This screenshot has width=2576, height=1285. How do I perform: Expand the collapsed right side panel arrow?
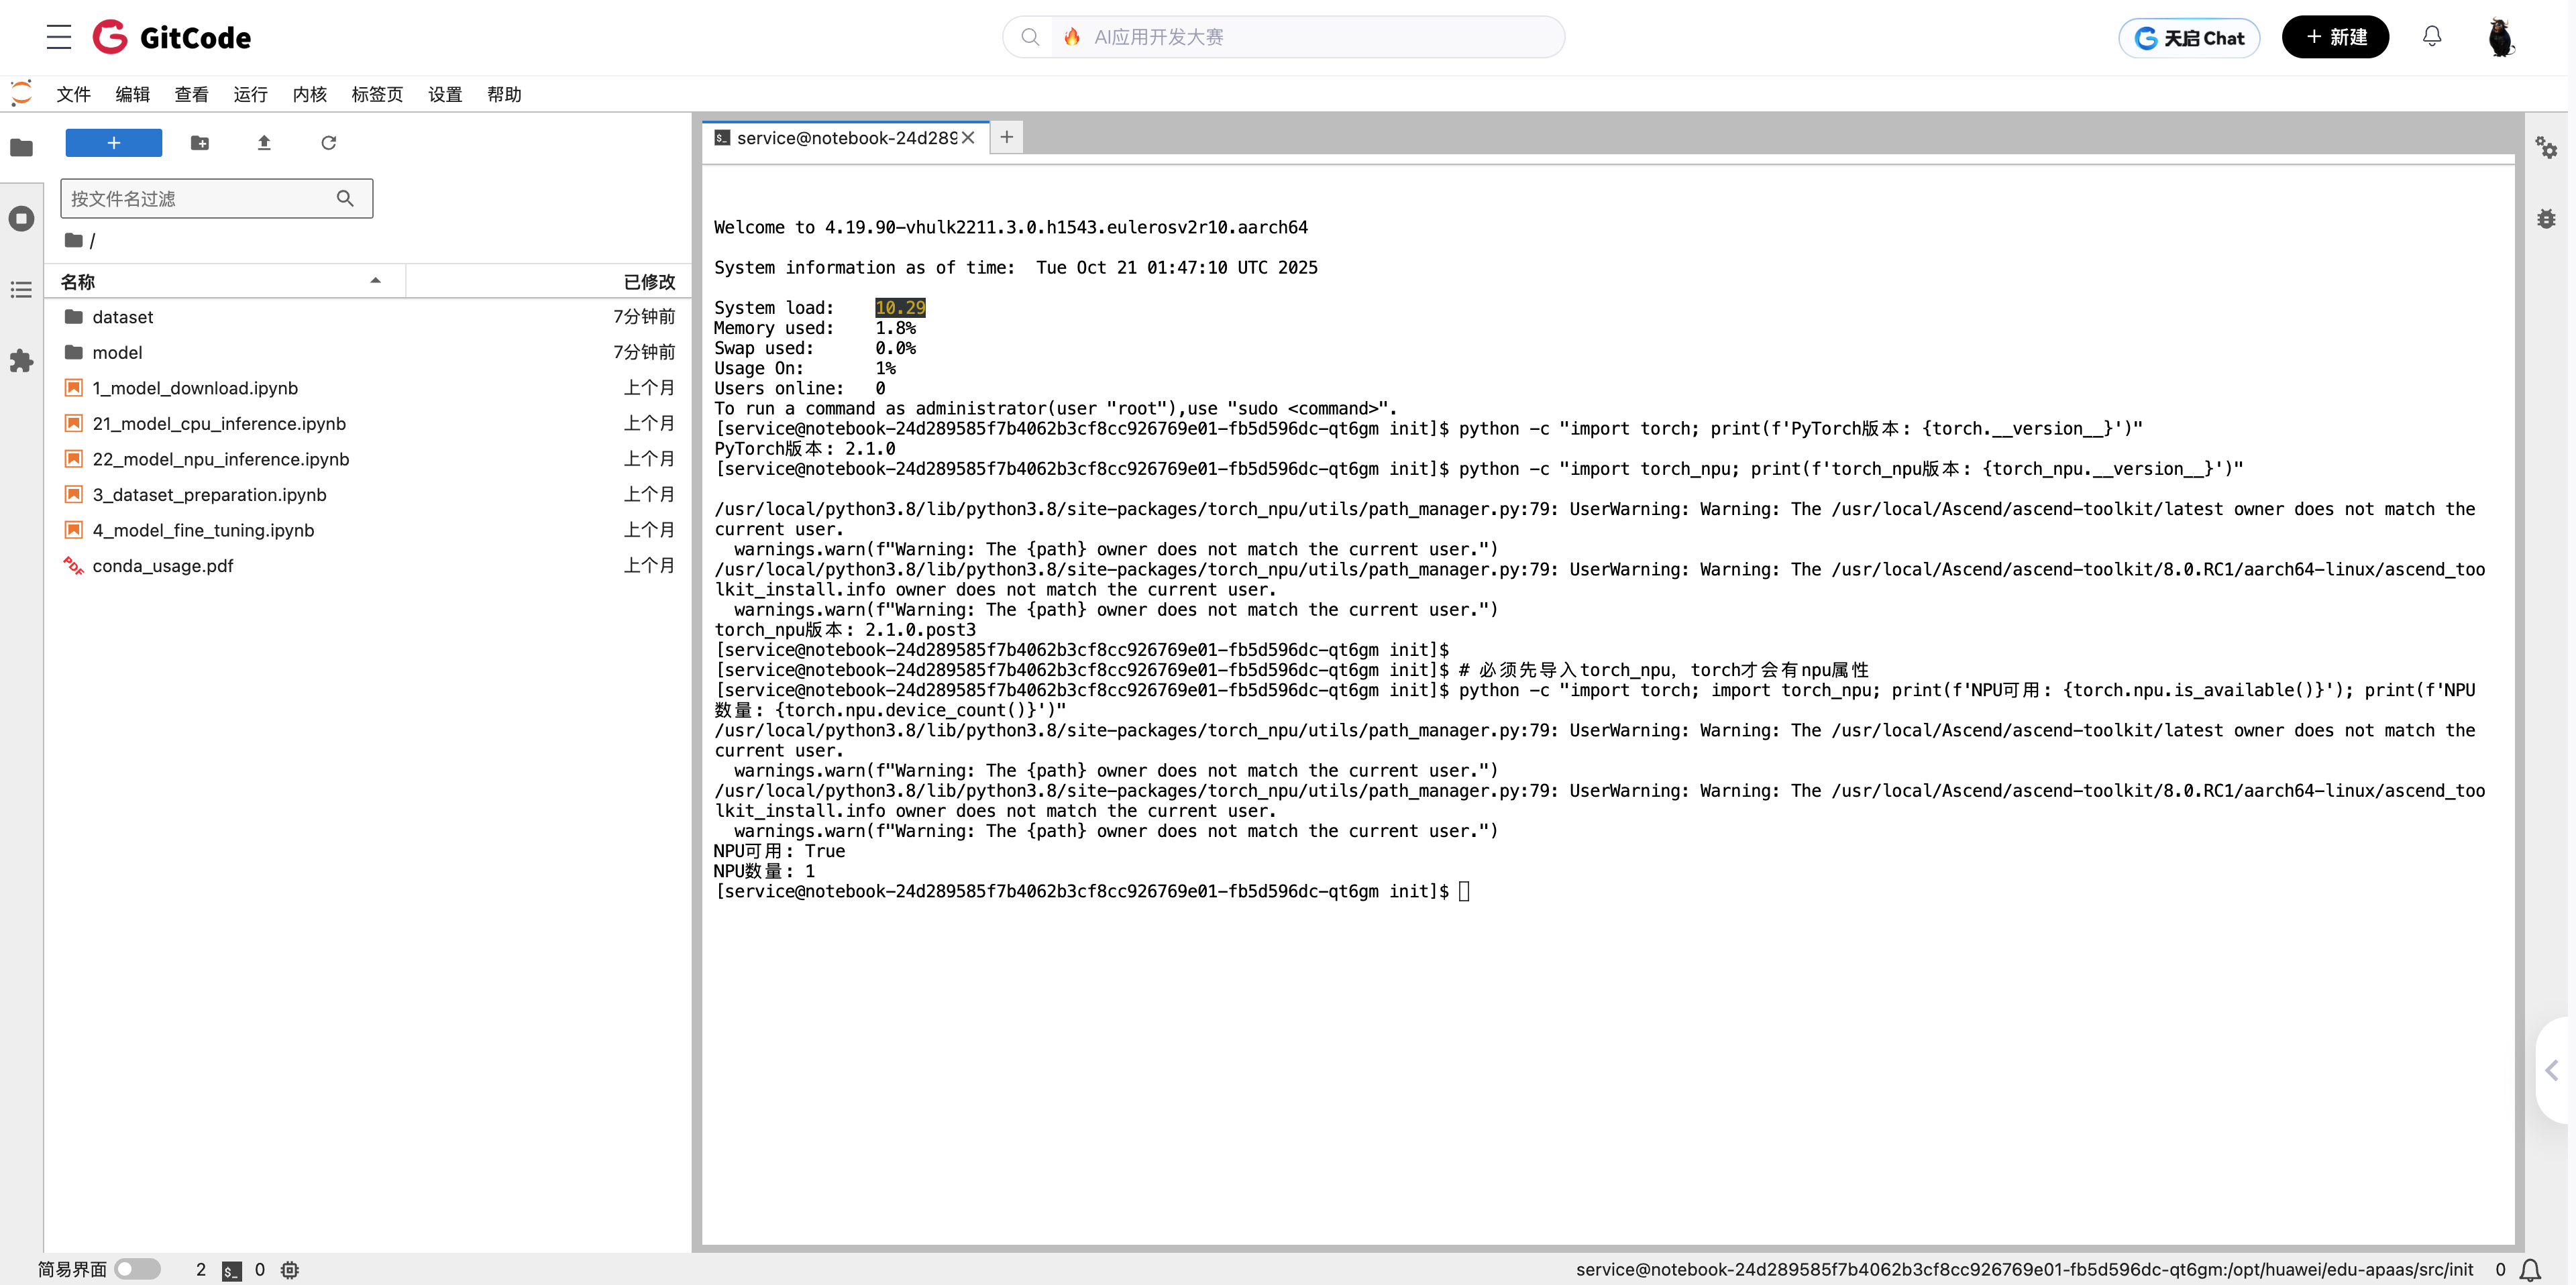pos(2551,1070)
